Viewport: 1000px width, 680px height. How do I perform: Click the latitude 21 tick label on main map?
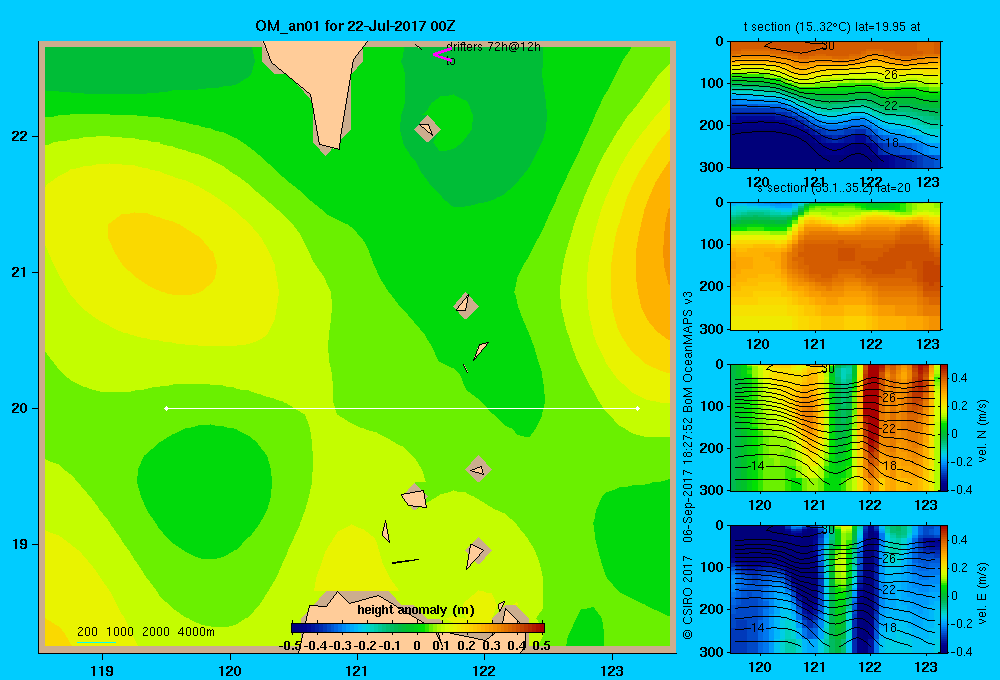[x=20, y=272]
